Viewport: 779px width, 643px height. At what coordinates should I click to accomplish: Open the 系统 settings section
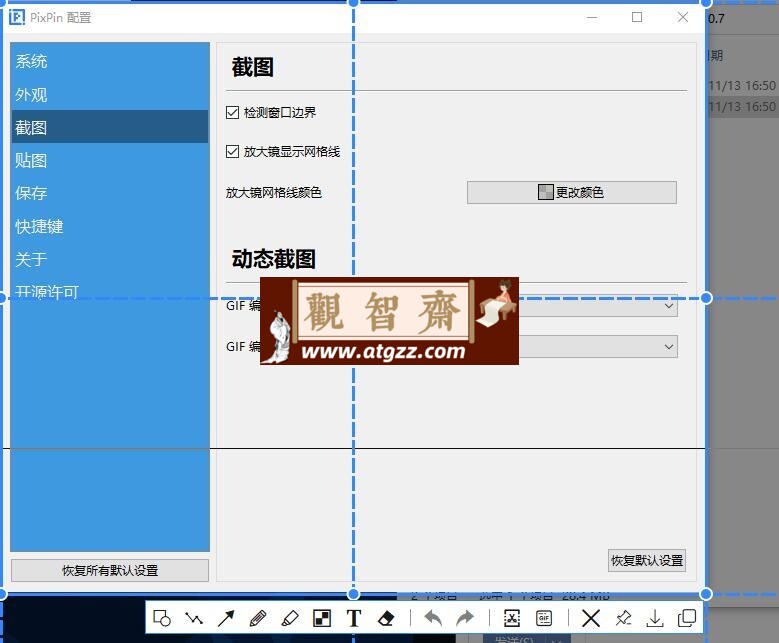click(x=110, y=61)
